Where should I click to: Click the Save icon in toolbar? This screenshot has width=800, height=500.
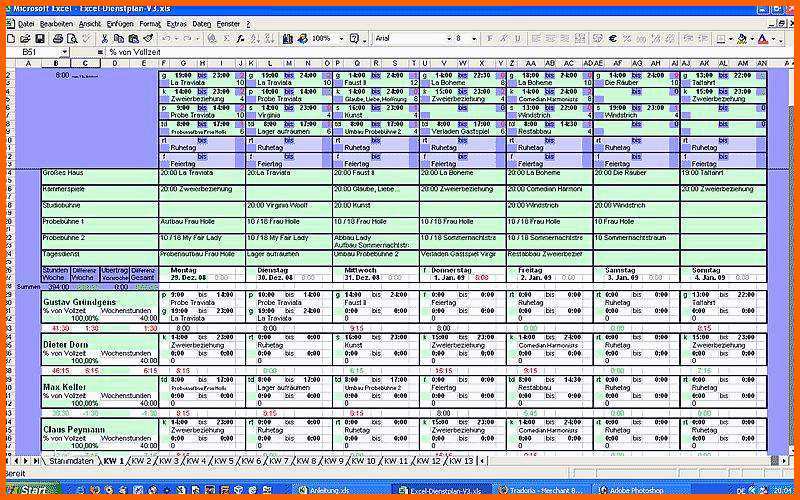[x=40, y=38]
